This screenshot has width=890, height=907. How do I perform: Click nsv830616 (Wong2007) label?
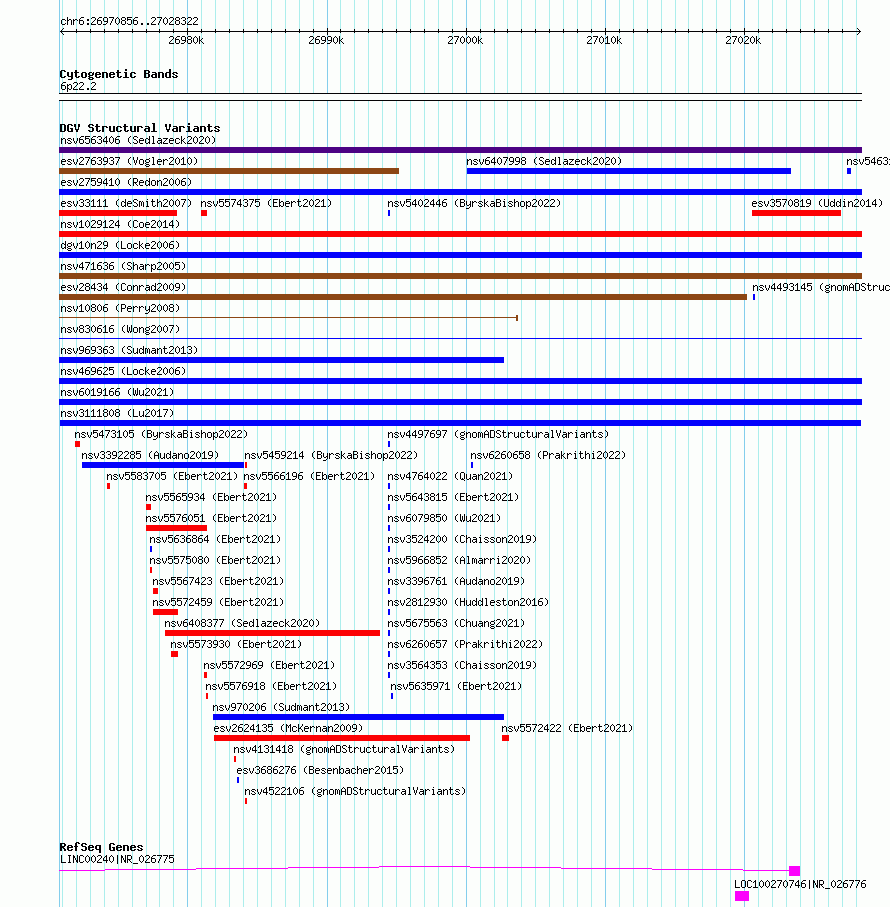[x=120, y=329]
